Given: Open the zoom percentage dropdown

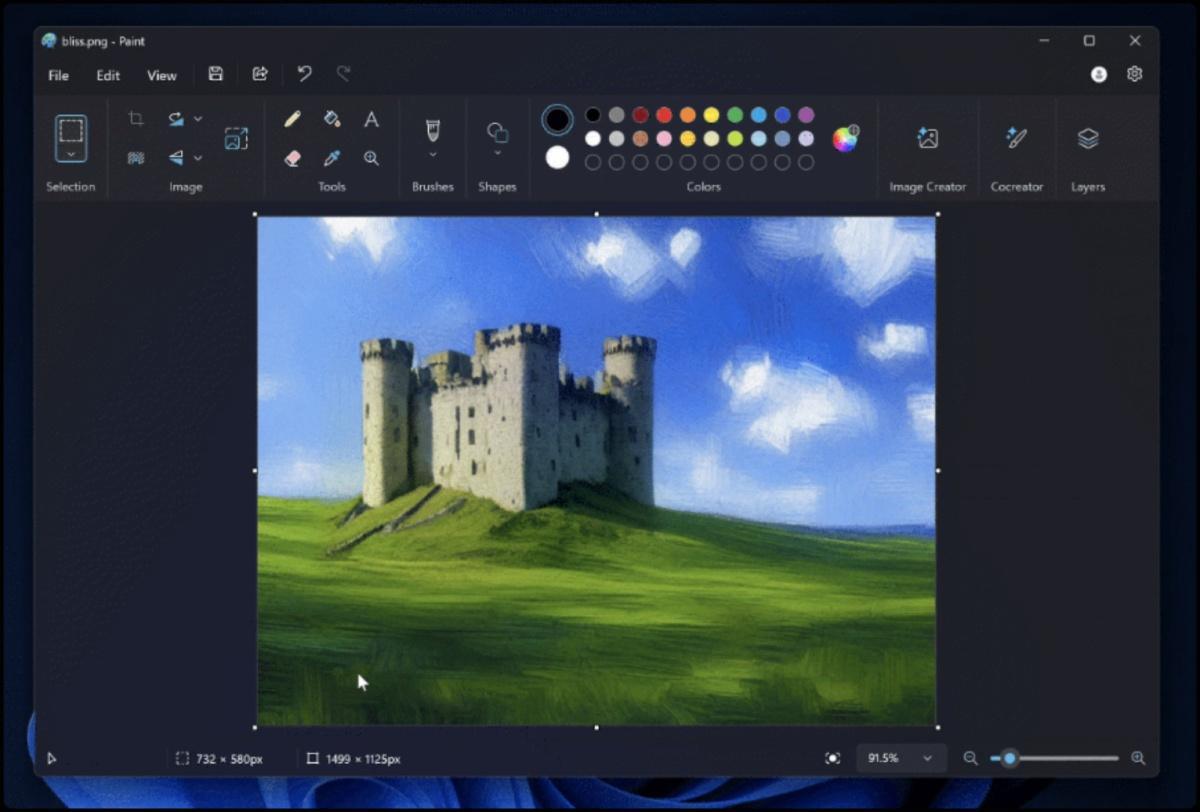Looking at the screenshot, I should click(927, 759).
